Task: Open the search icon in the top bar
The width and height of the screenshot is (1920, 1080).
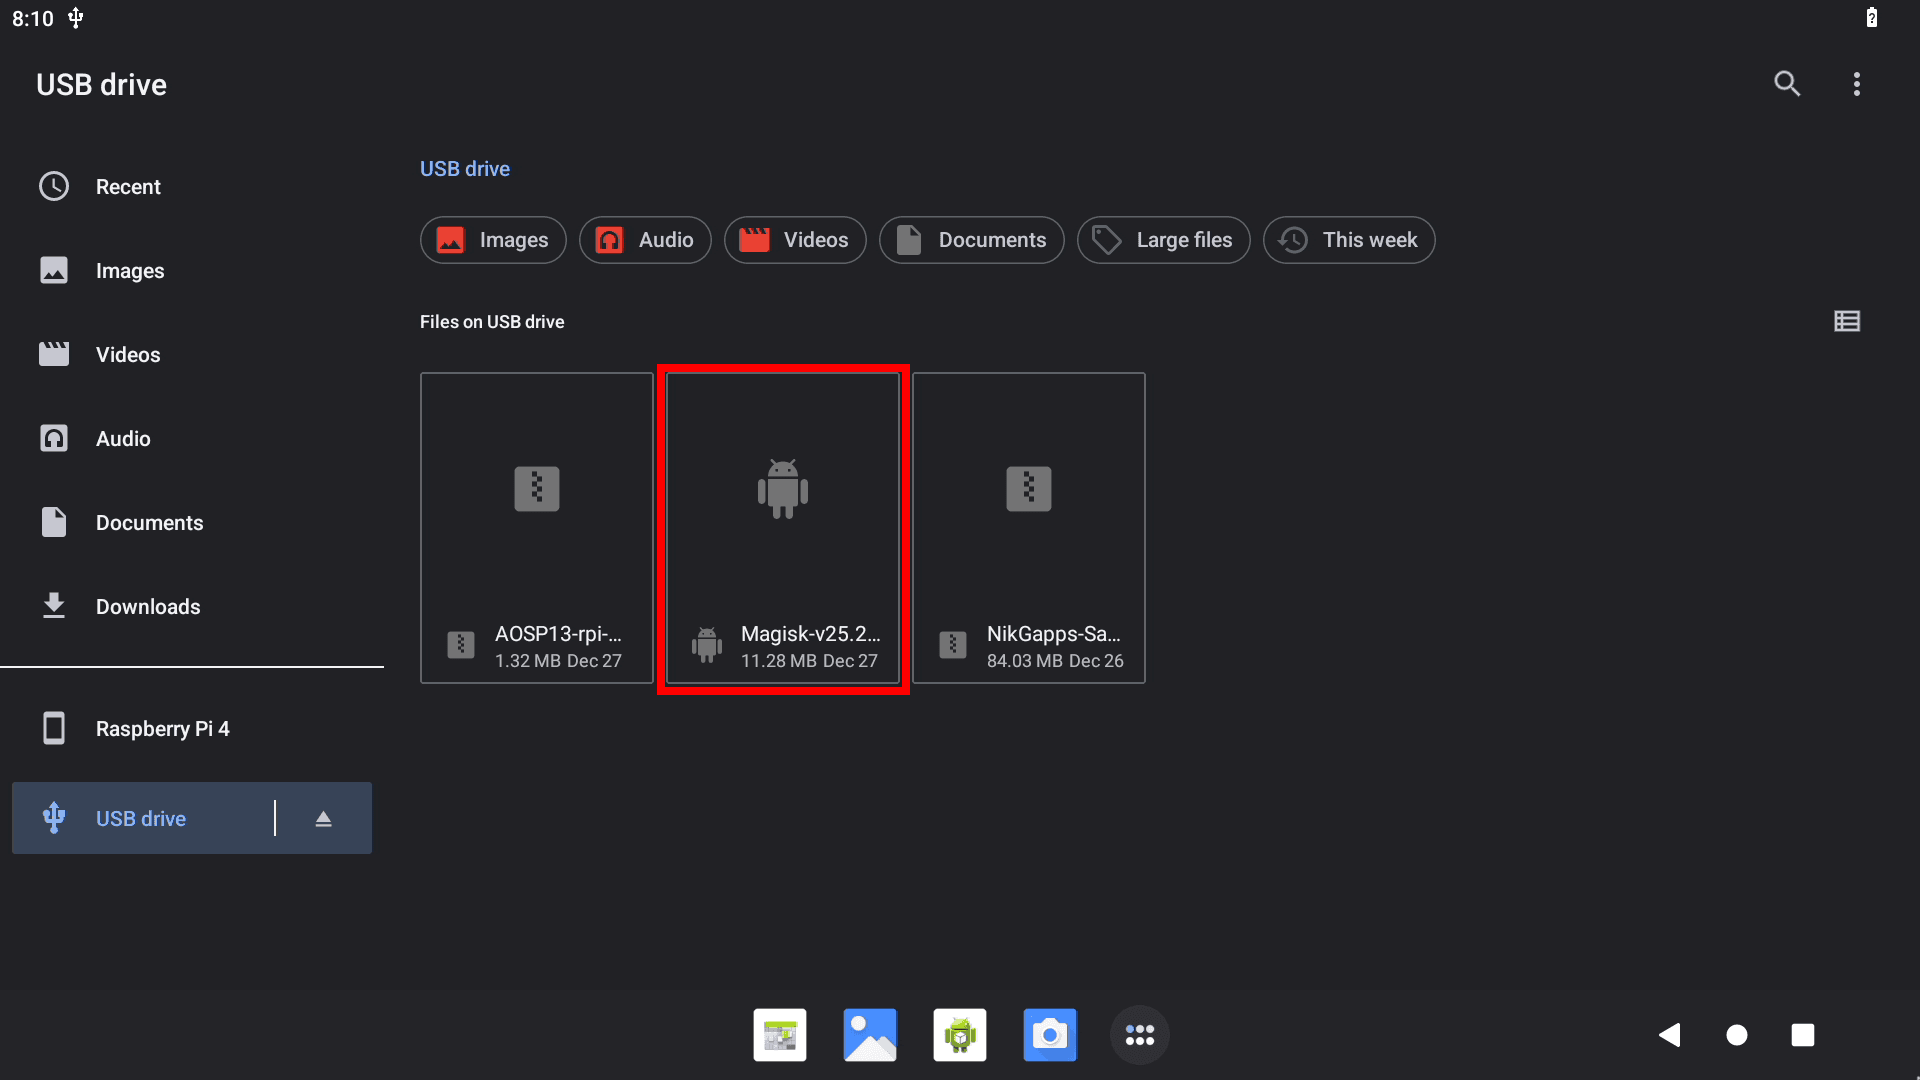Action: pos(1787,84)
